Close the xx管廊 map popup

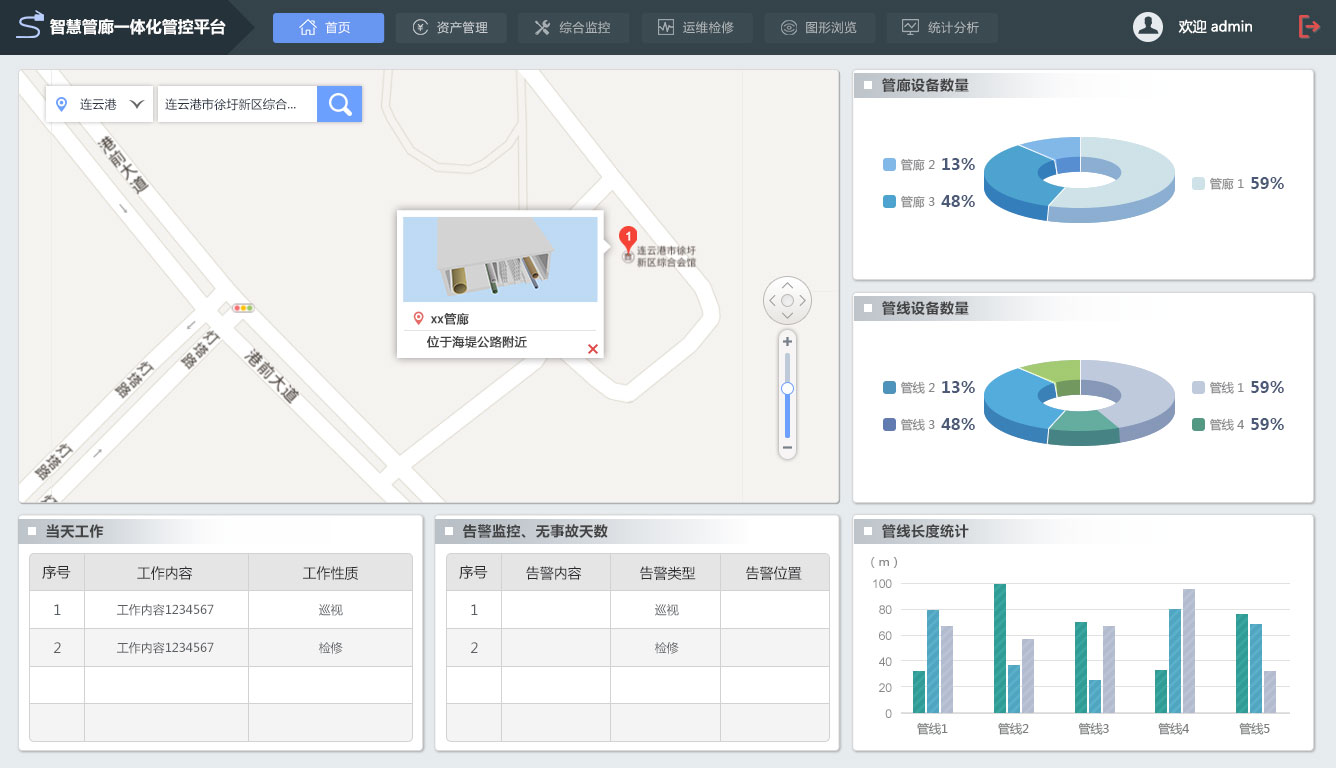pos(593,349)
